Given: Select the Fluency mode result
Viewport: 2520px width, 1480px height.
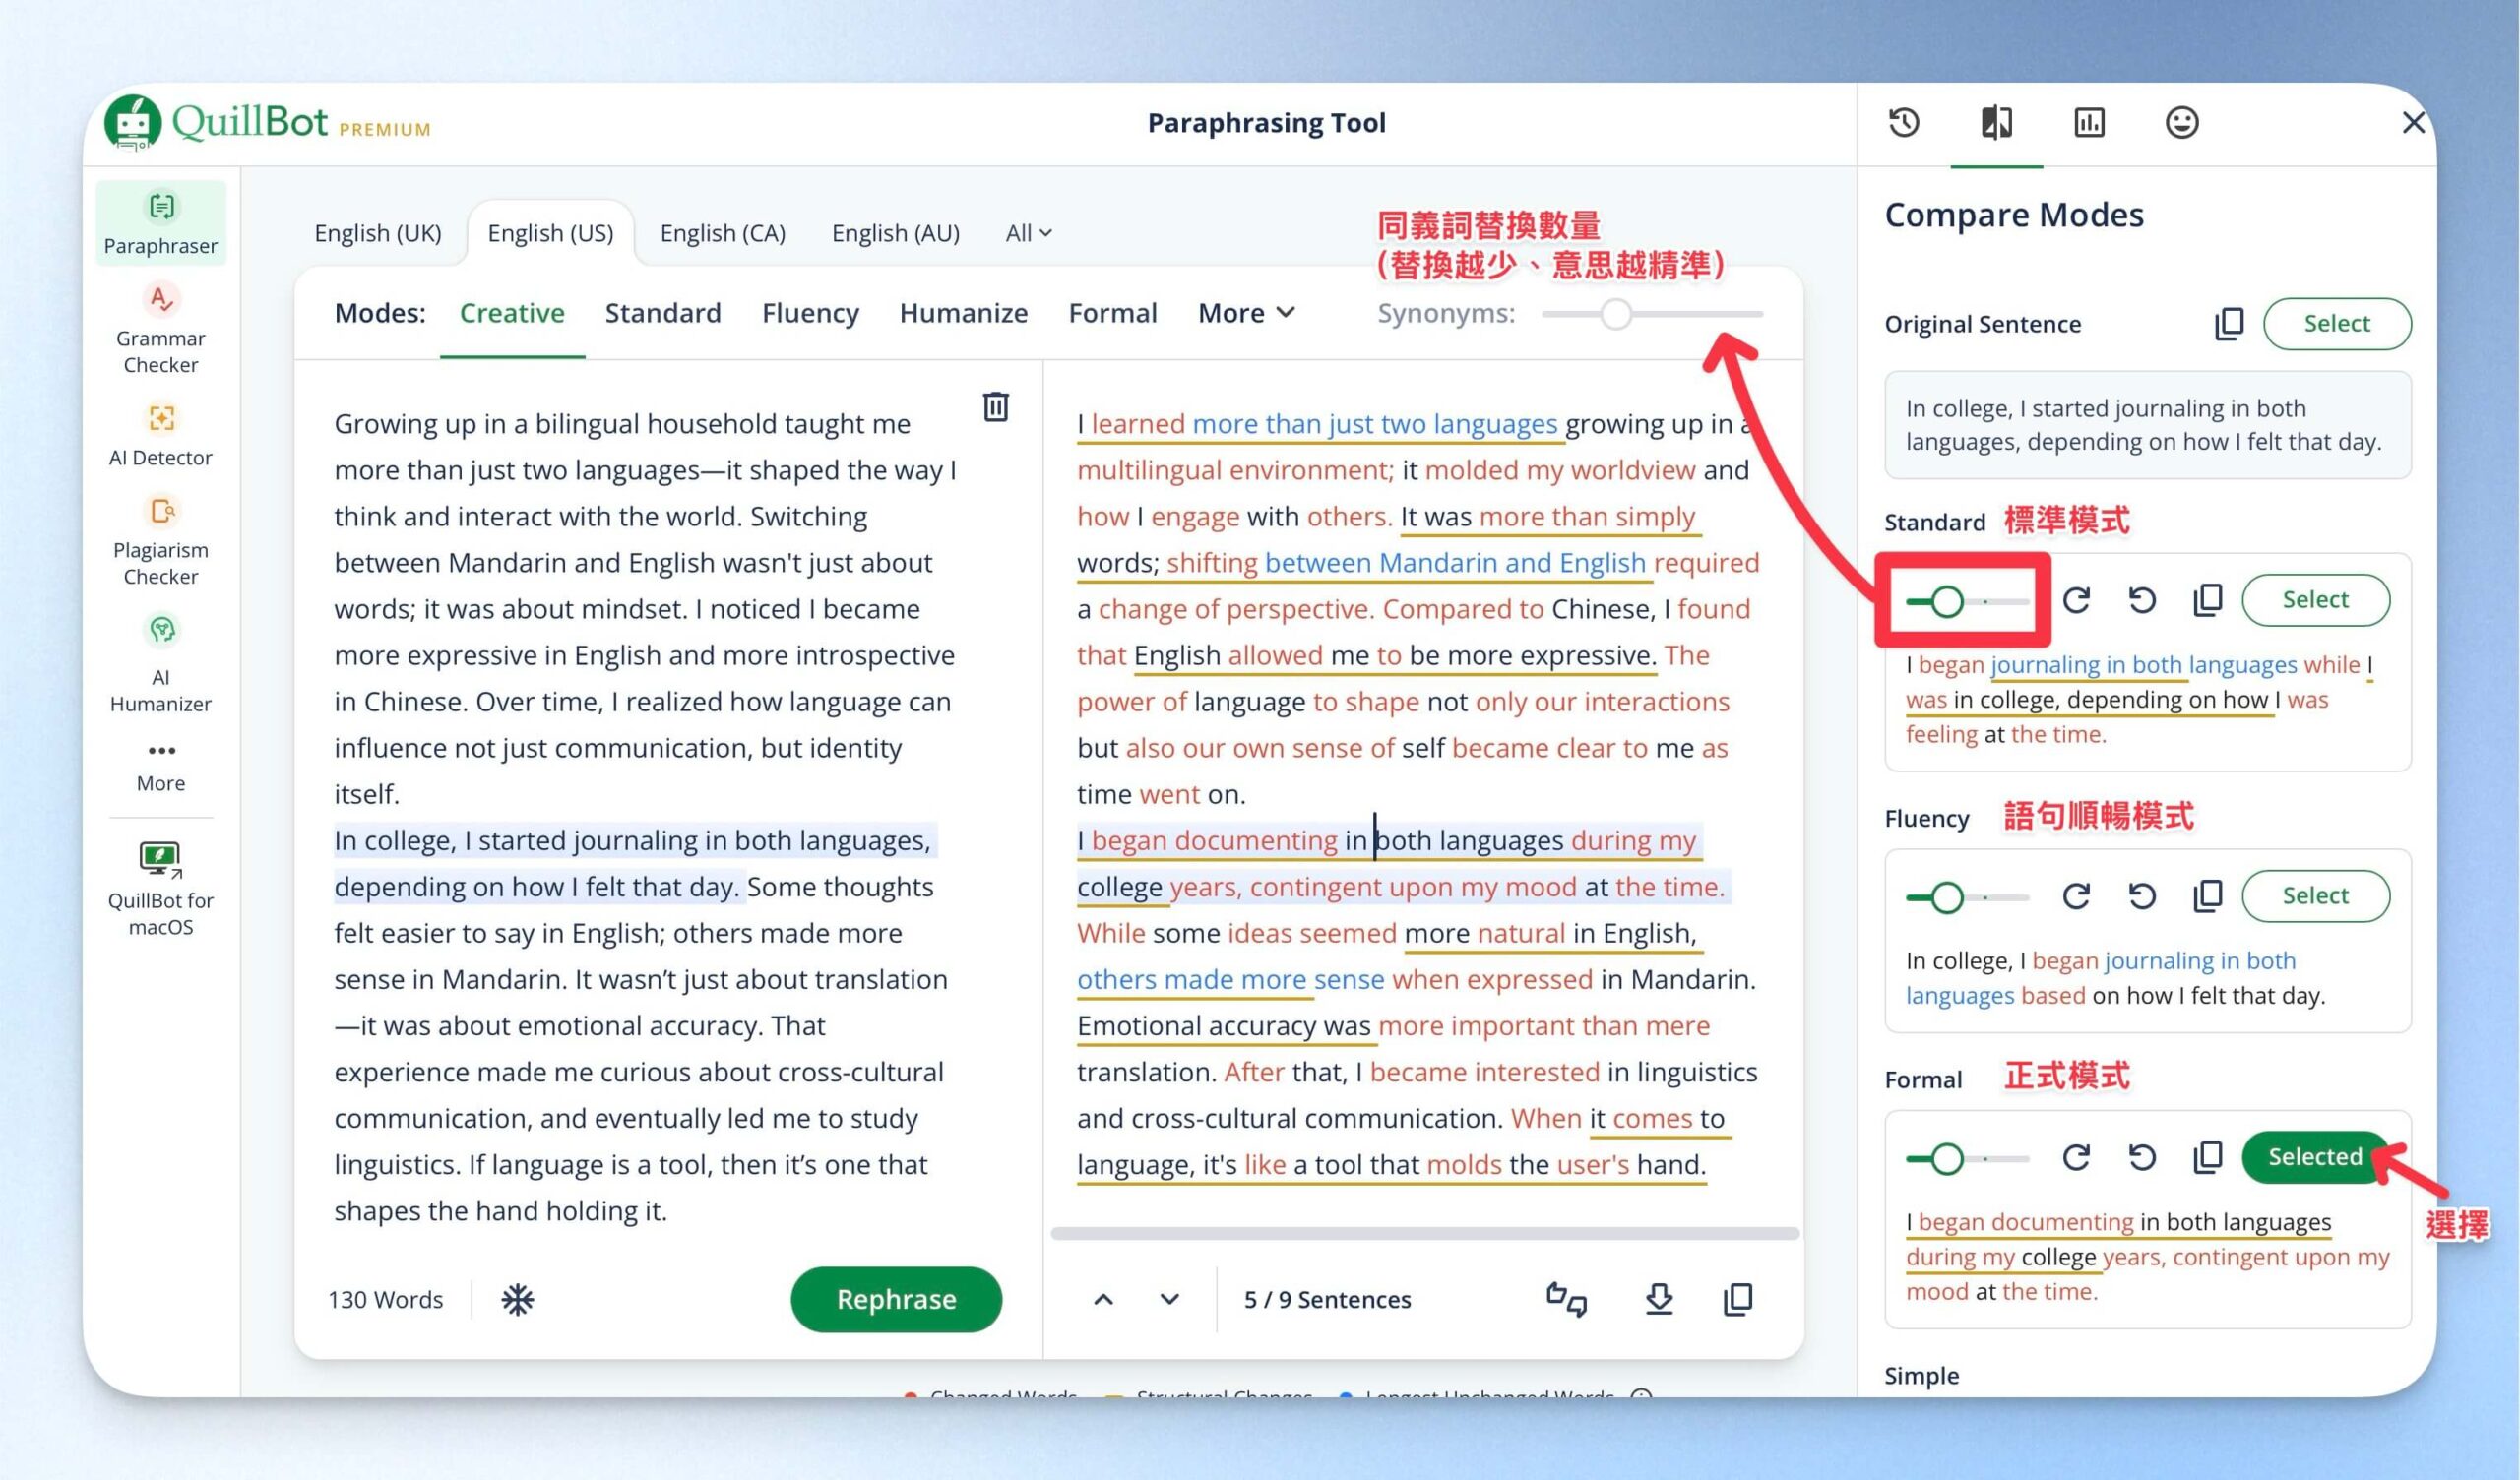Looking at the screenshot, I should click(2315, 895).
